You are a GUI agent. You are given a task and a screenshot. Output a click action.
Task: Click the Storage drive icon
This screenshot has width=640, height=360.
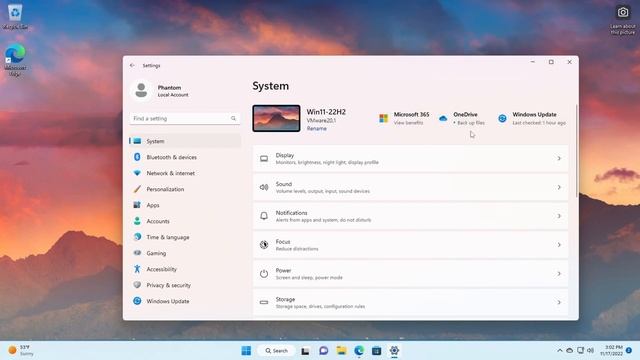point(264,302)
